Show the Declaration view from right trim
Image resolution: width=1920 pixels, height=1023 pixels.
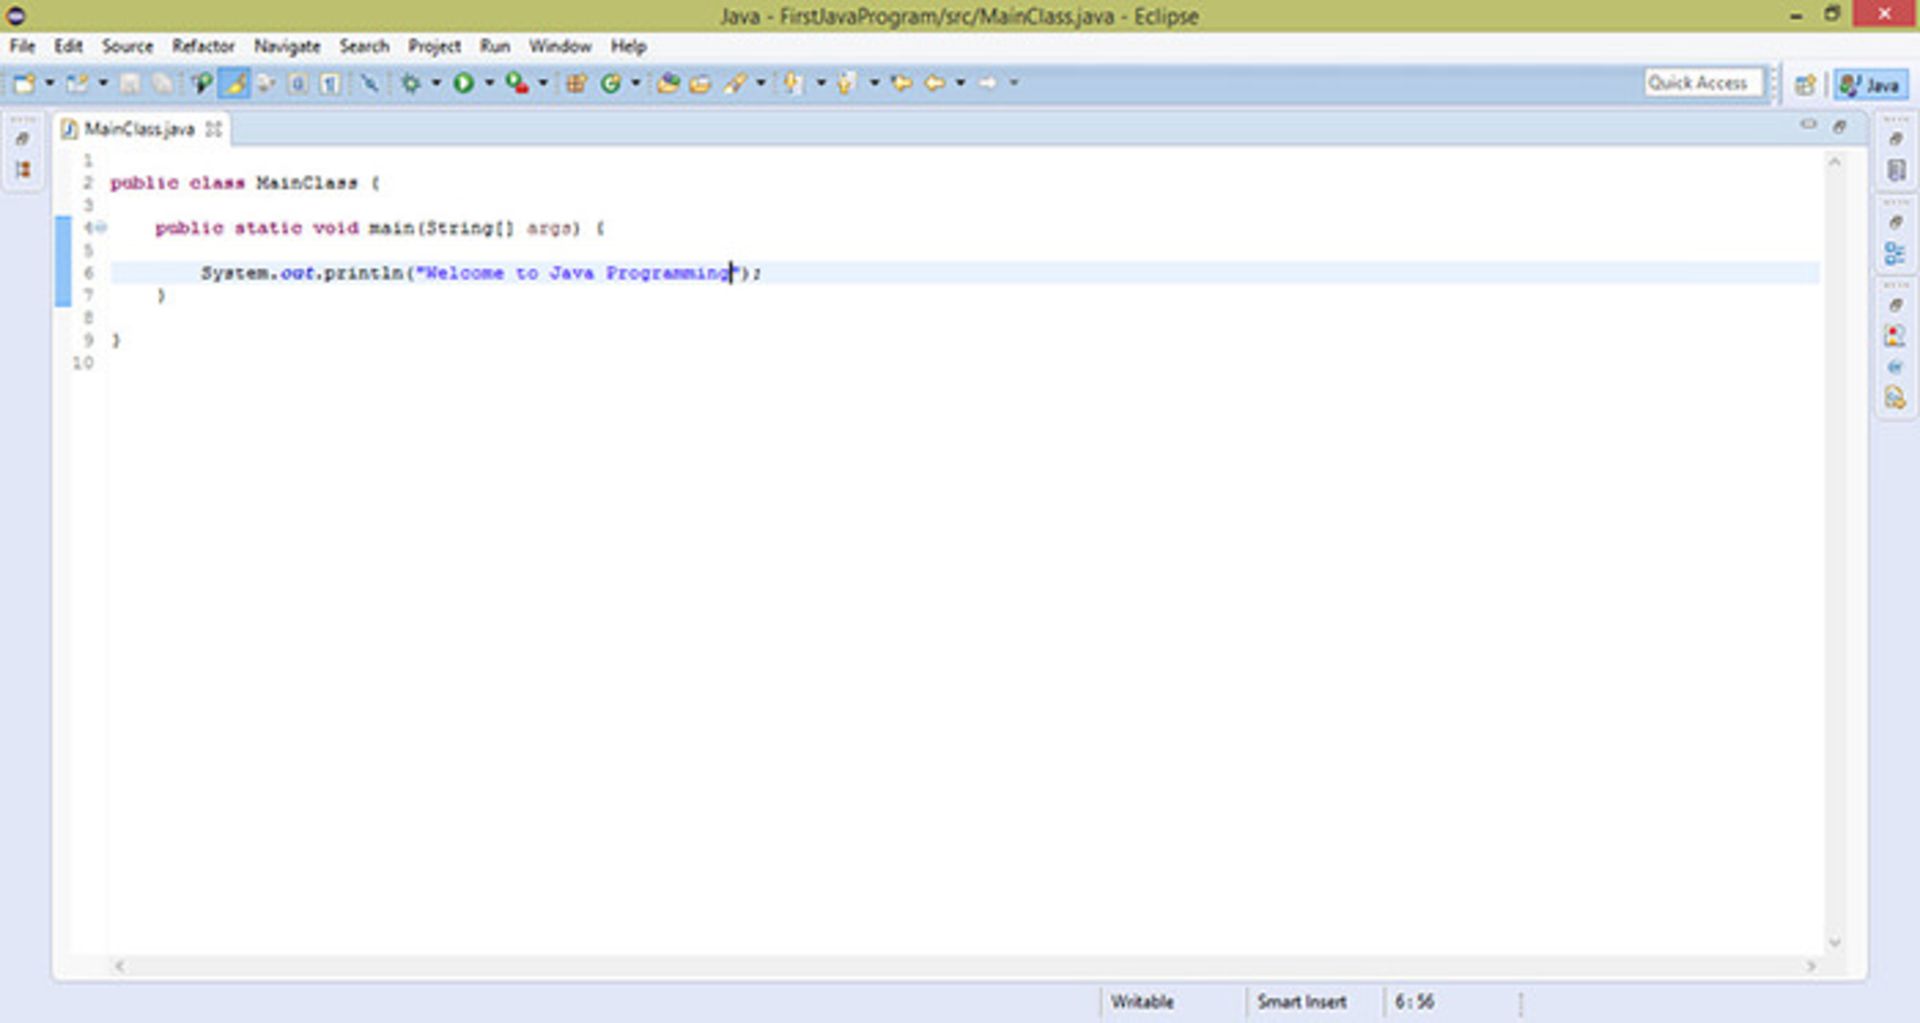[1896, 398]
